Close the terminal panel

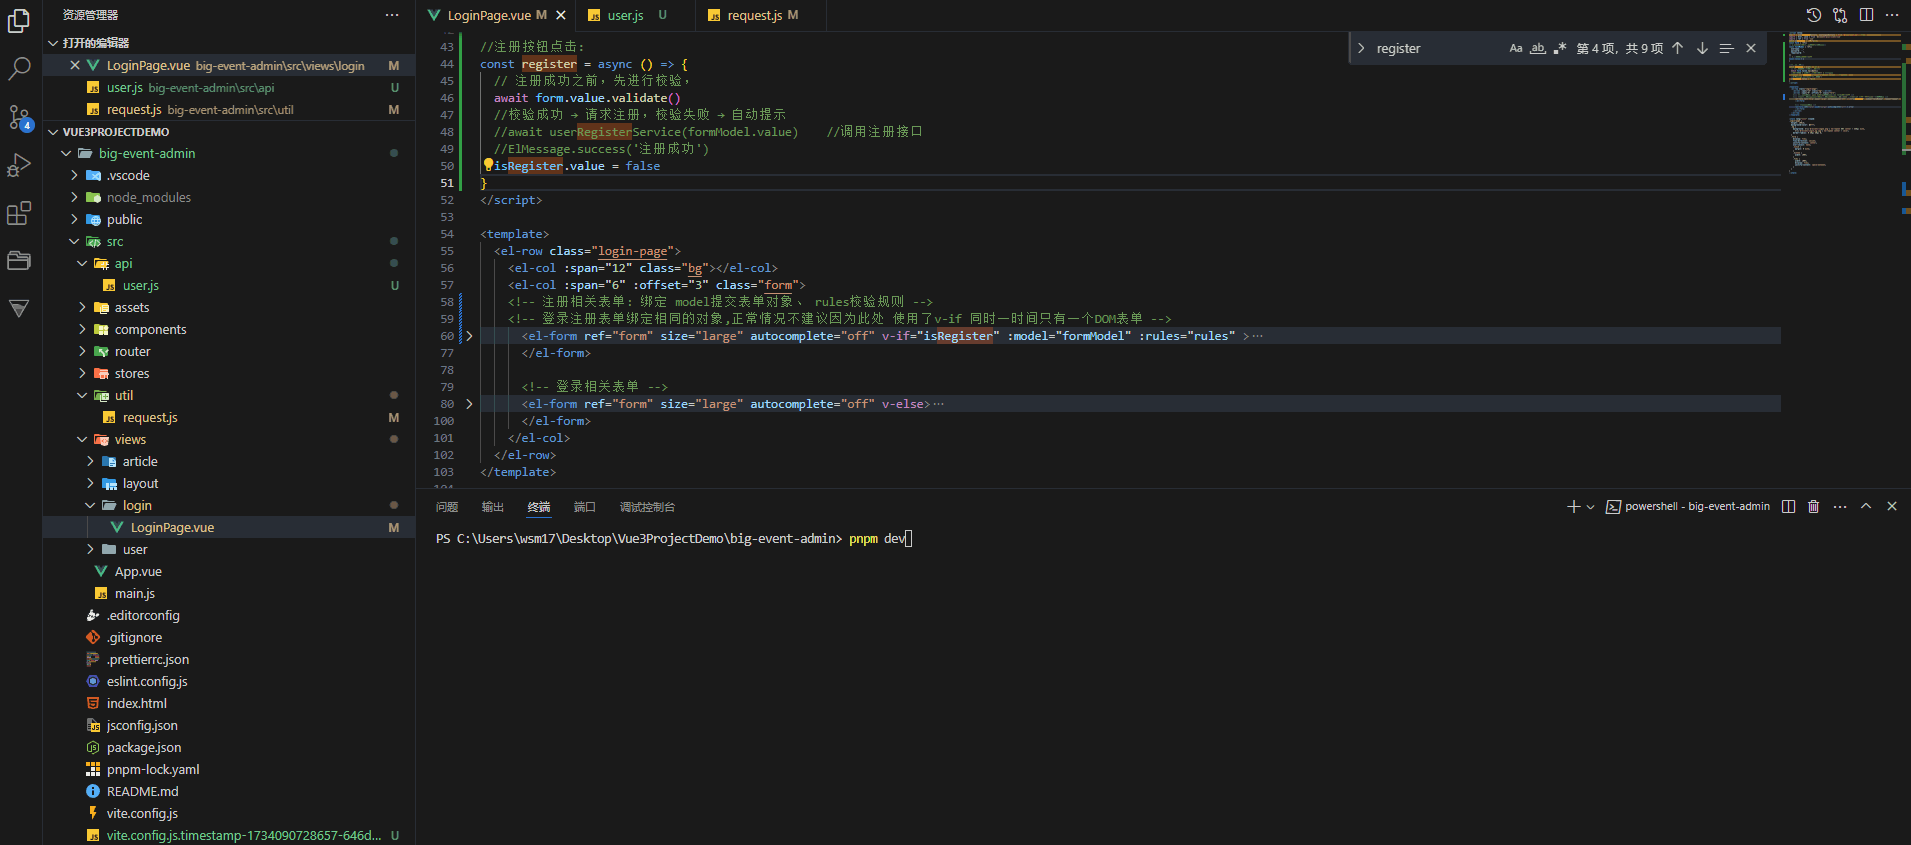coord(1892,507)
